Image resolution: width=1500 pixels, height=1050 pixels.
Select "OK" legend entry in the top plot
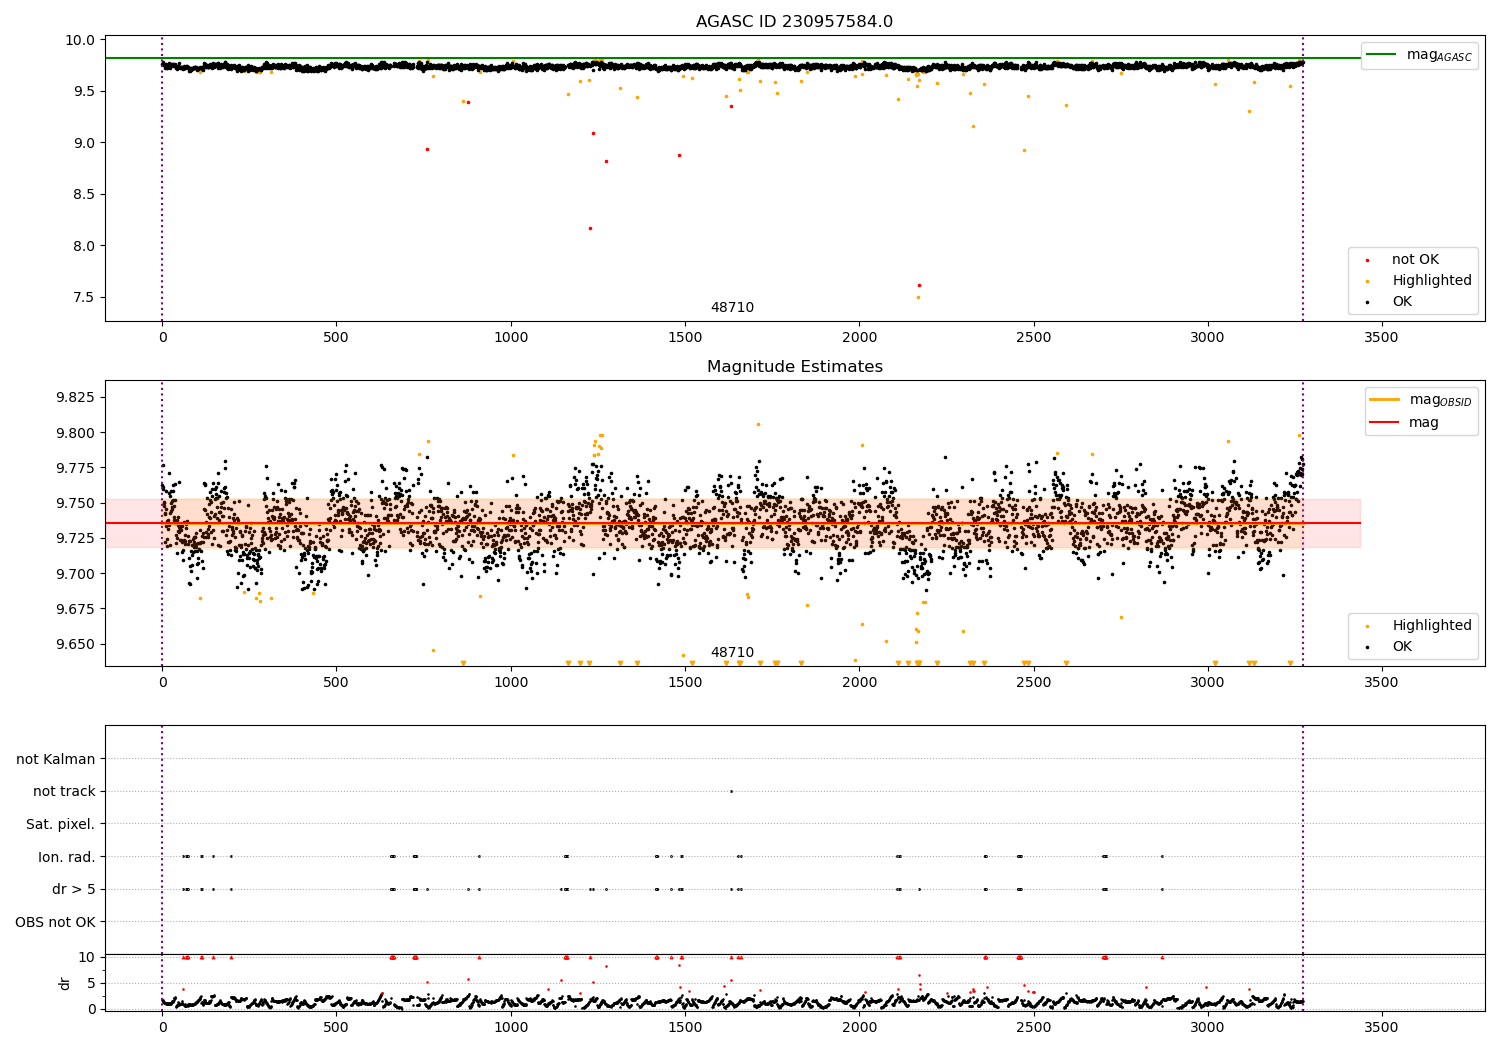pos(1402,302)
